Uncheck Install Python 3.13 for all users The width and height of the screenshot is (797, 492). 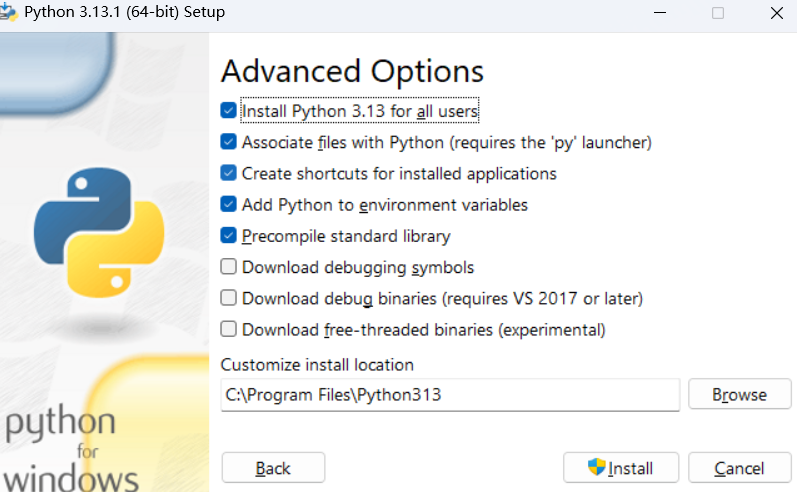[228, 110]
